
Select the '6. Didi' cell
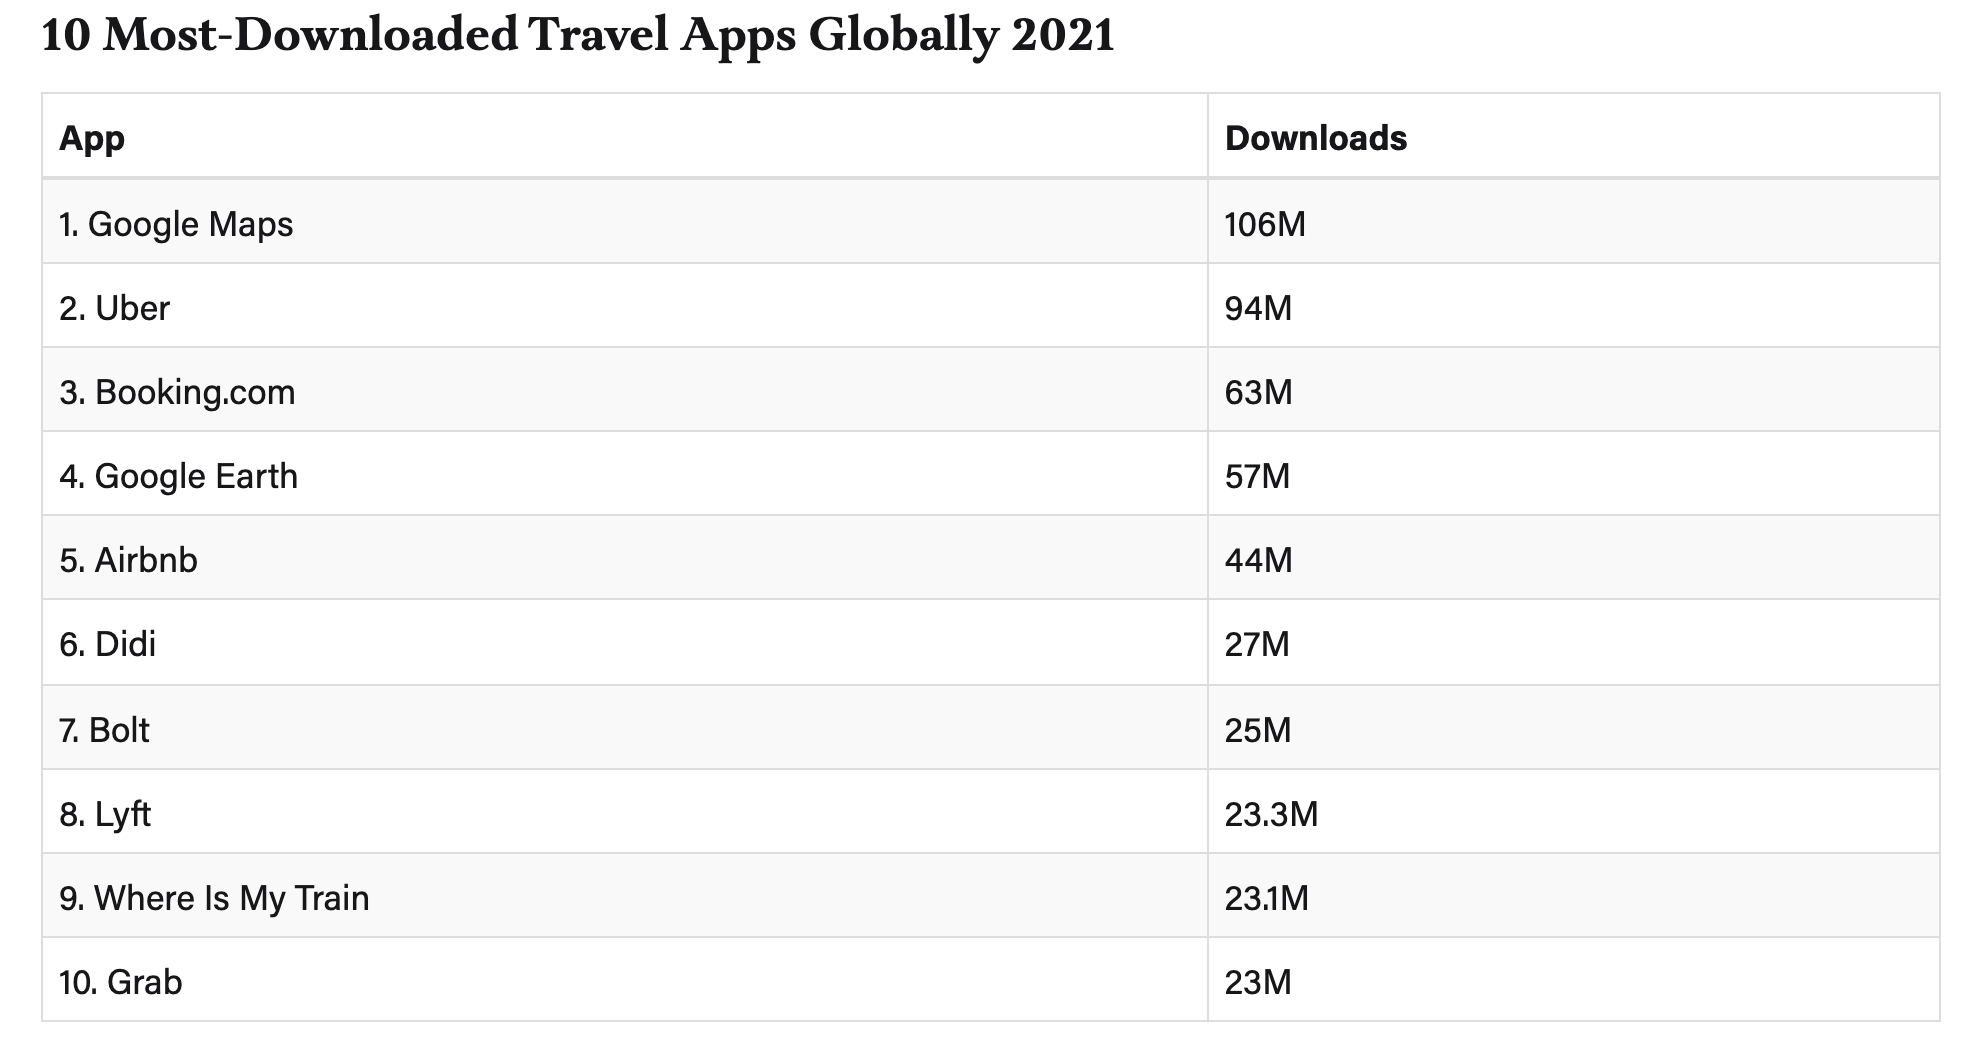625,643
